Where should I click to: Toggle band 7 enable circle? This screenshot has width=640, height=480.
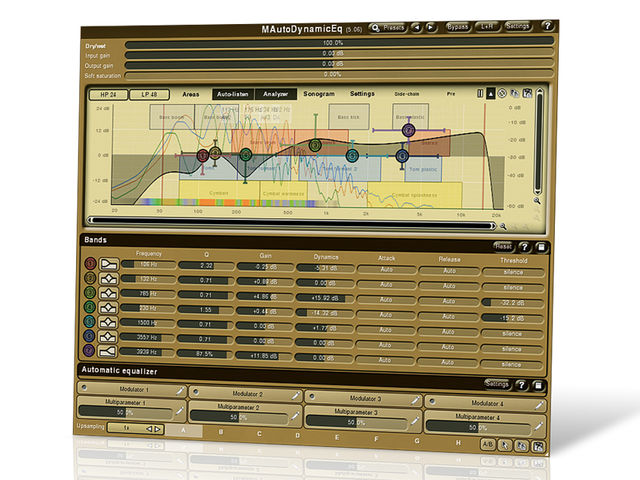(x=89, y=351)
